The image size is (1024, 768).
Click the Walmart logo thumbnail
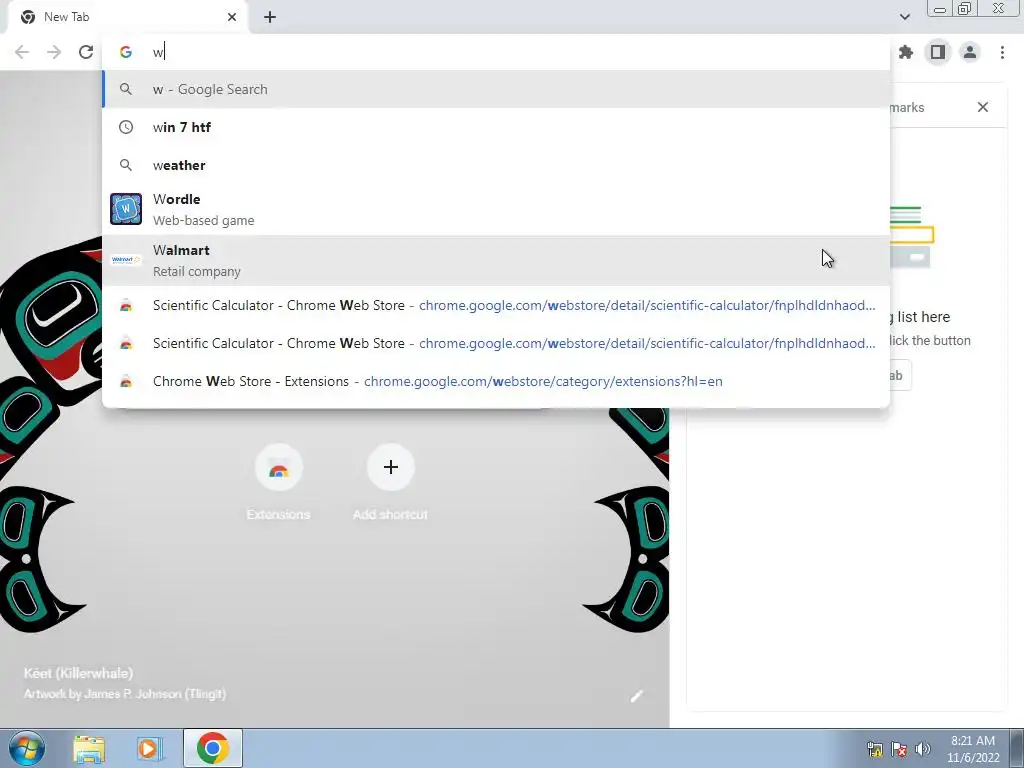126,260
